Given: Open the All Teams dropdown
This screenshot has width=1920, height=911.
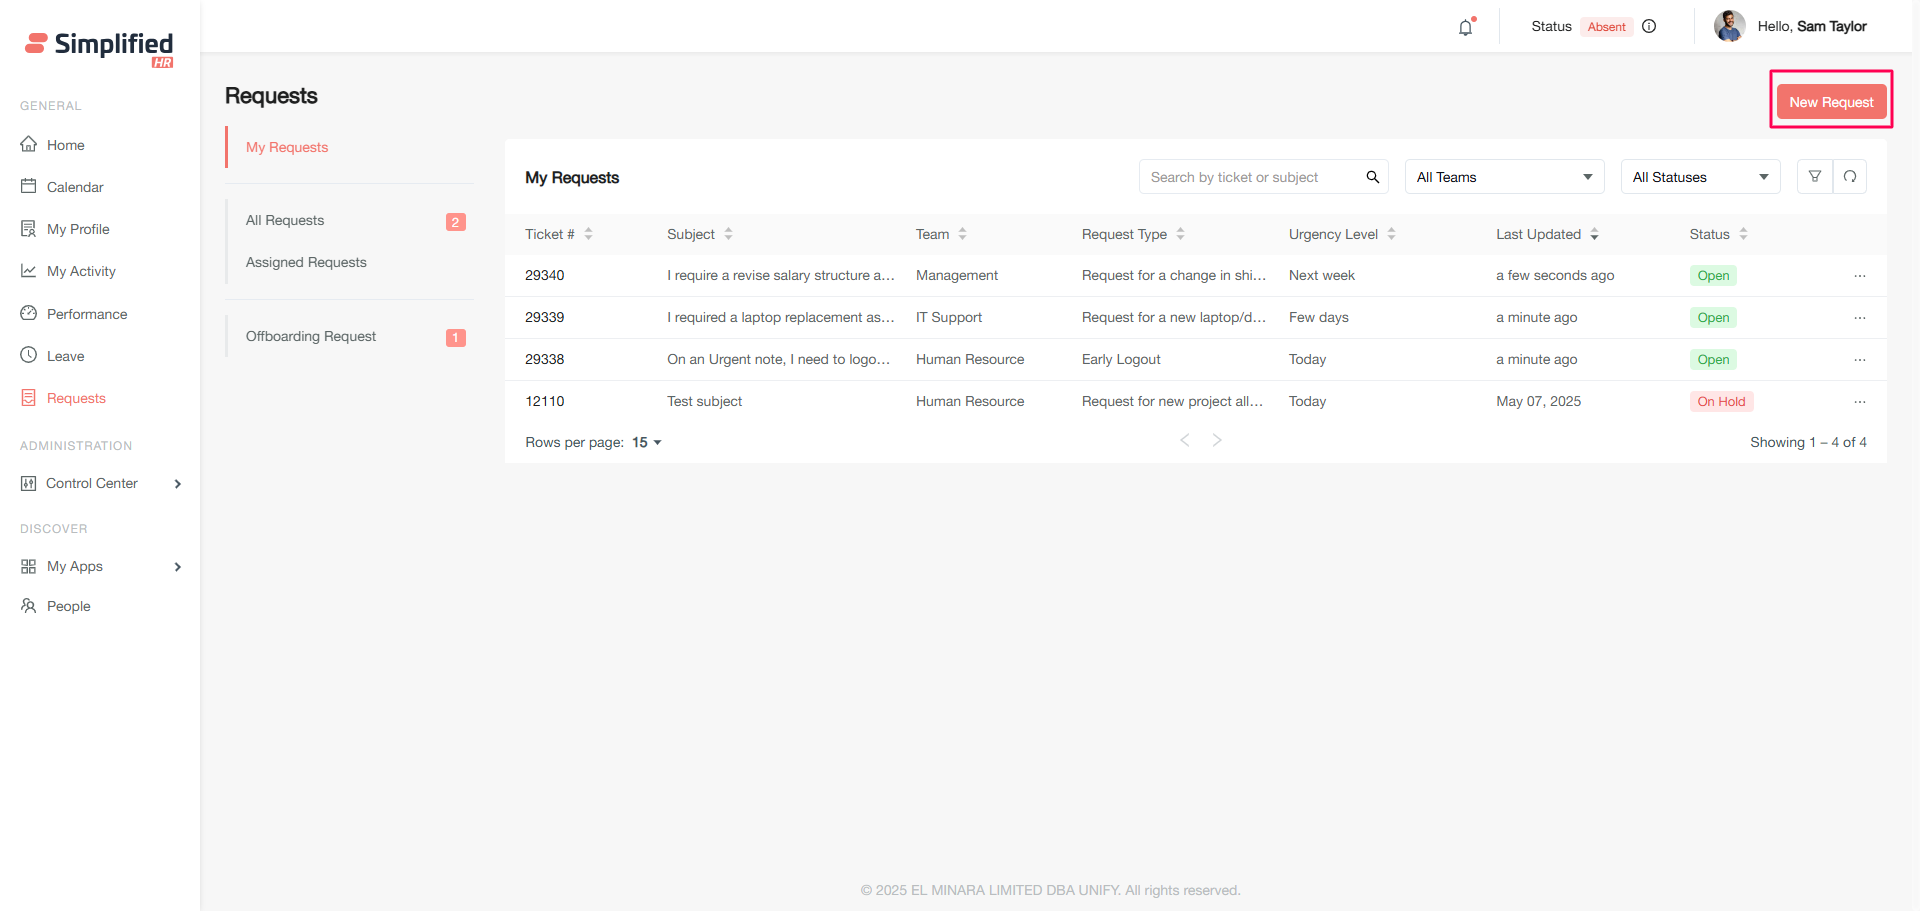Looking at the screenshot, I should pos(1503,177).
